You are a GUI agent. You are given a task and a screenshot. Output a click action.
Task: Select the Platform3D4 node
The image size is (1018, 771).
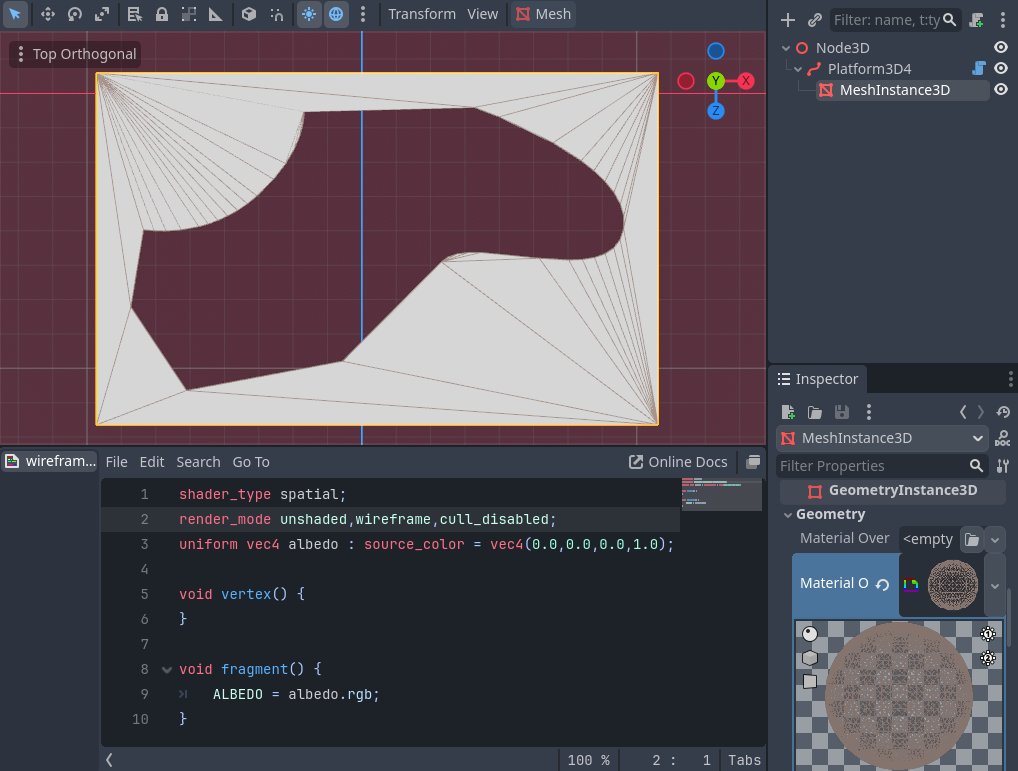[869, 69]
